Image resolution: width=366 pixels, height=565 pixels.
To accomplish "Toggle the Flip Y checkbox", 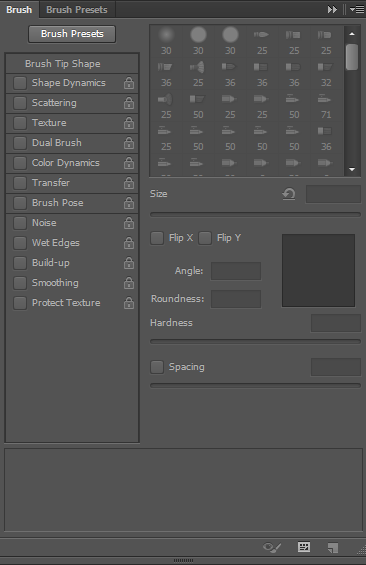I will 205,238.
